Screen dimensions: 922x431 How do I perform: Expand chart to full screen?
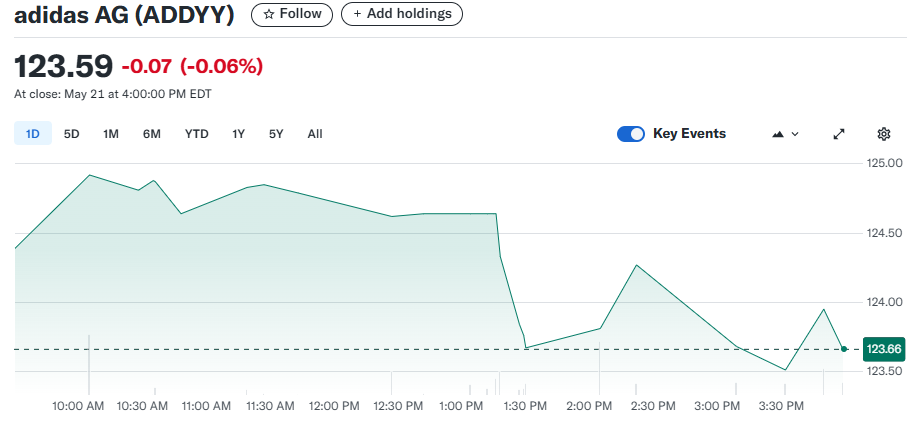coord(839,134)
